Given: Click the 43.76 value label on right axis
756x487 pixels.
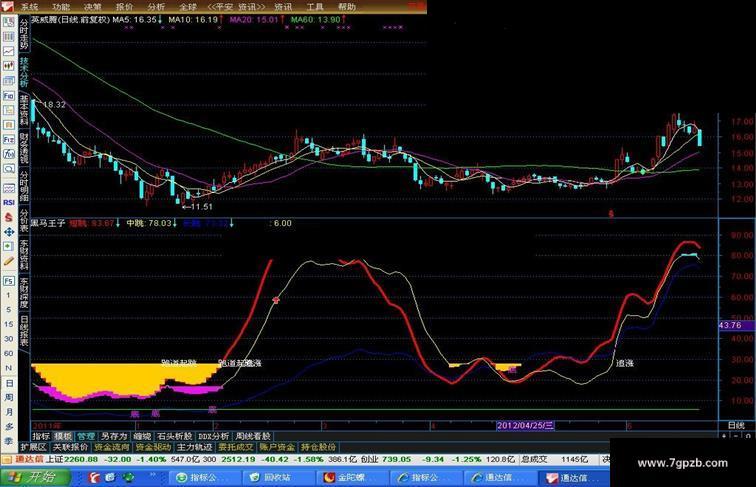Looking at the screenshot, I should point(737,325).
